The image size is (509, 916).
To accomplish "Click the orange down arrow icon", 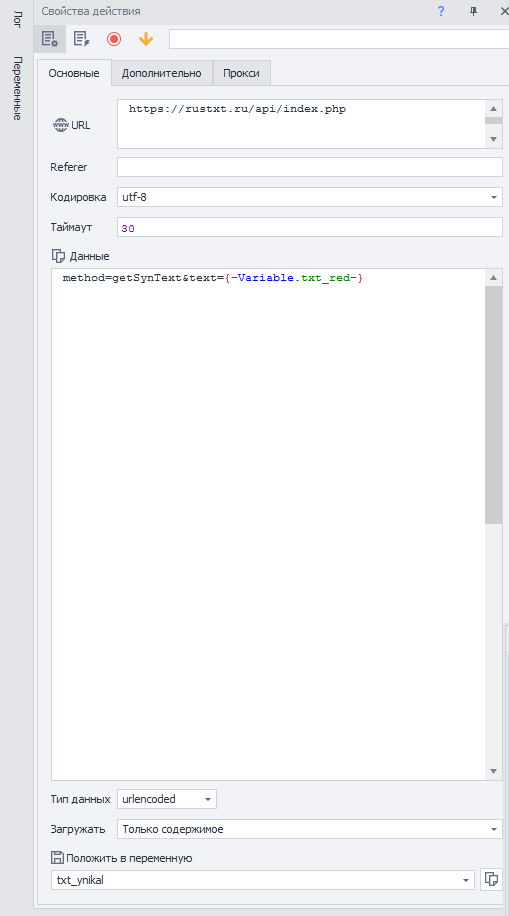I will [x=146, y=39].
